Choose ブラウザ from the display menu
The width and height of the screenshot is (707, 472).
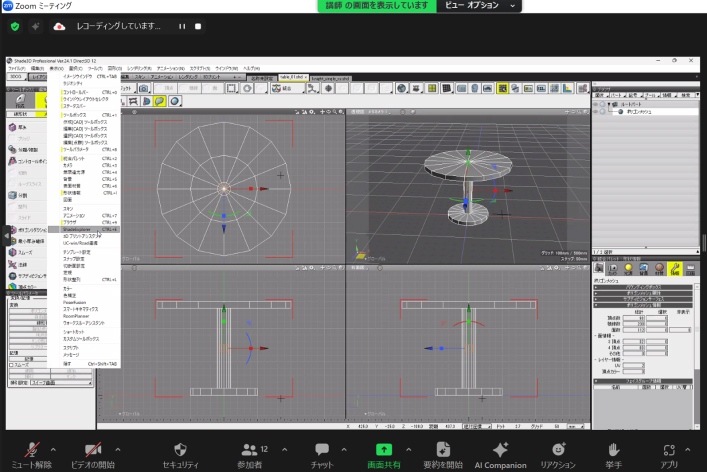(84, 223)
